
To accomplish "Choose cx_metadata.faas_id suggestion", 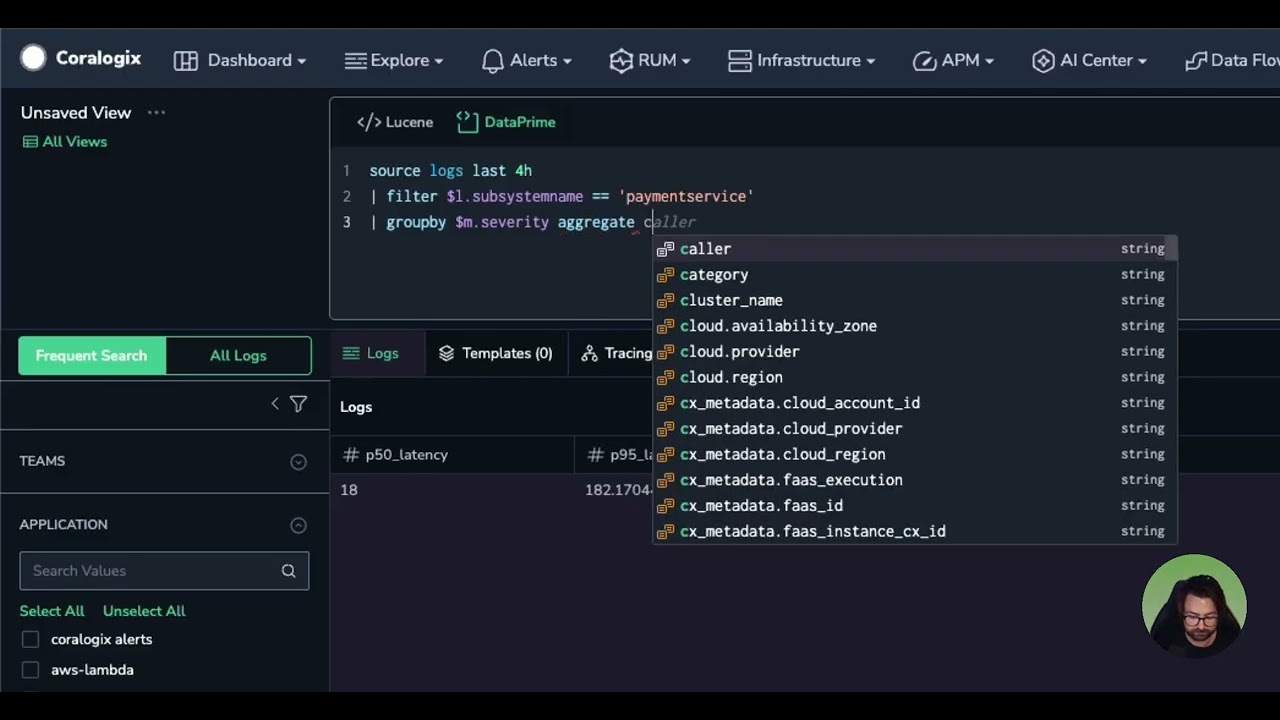I will 915,506.
